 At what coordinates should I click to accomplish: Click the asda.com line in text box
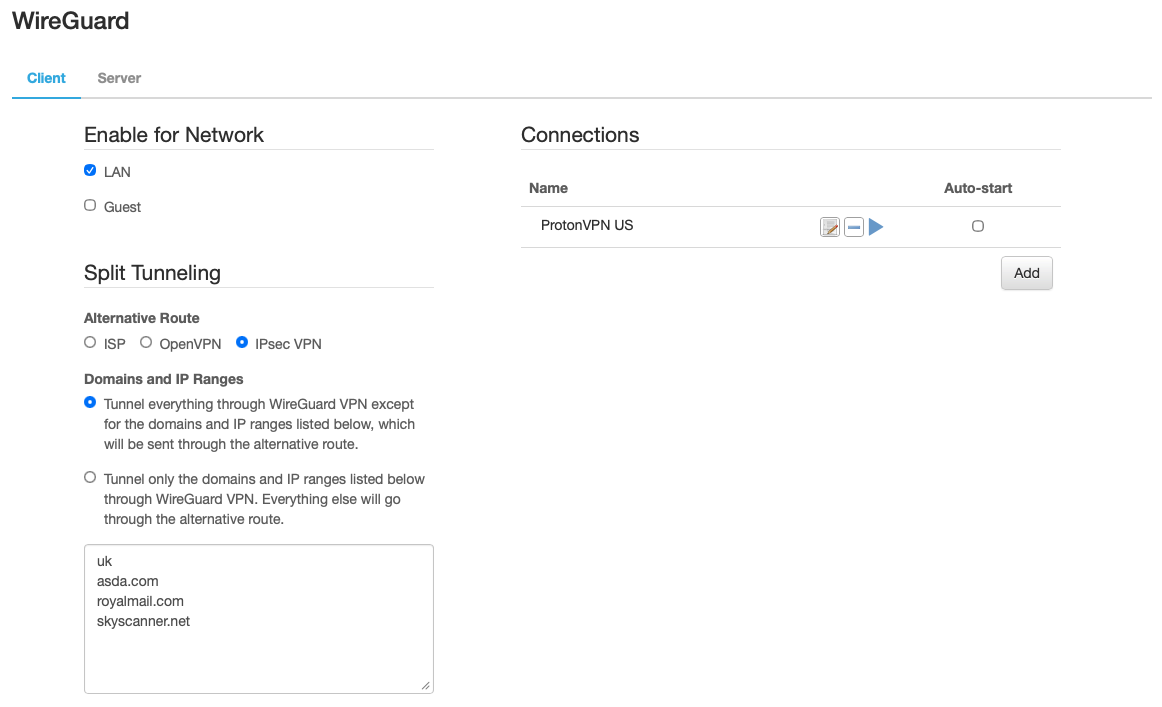(127, 581)
